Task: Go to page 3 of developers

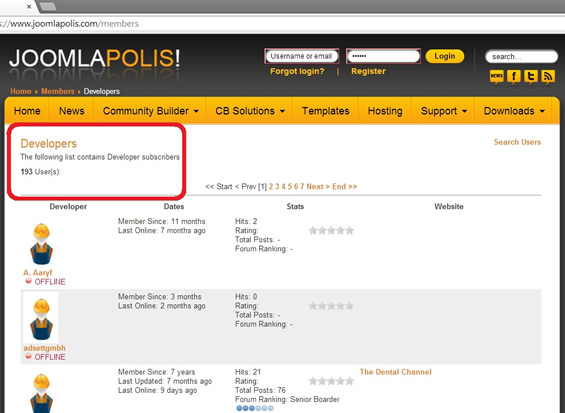Action: point(277,187)
